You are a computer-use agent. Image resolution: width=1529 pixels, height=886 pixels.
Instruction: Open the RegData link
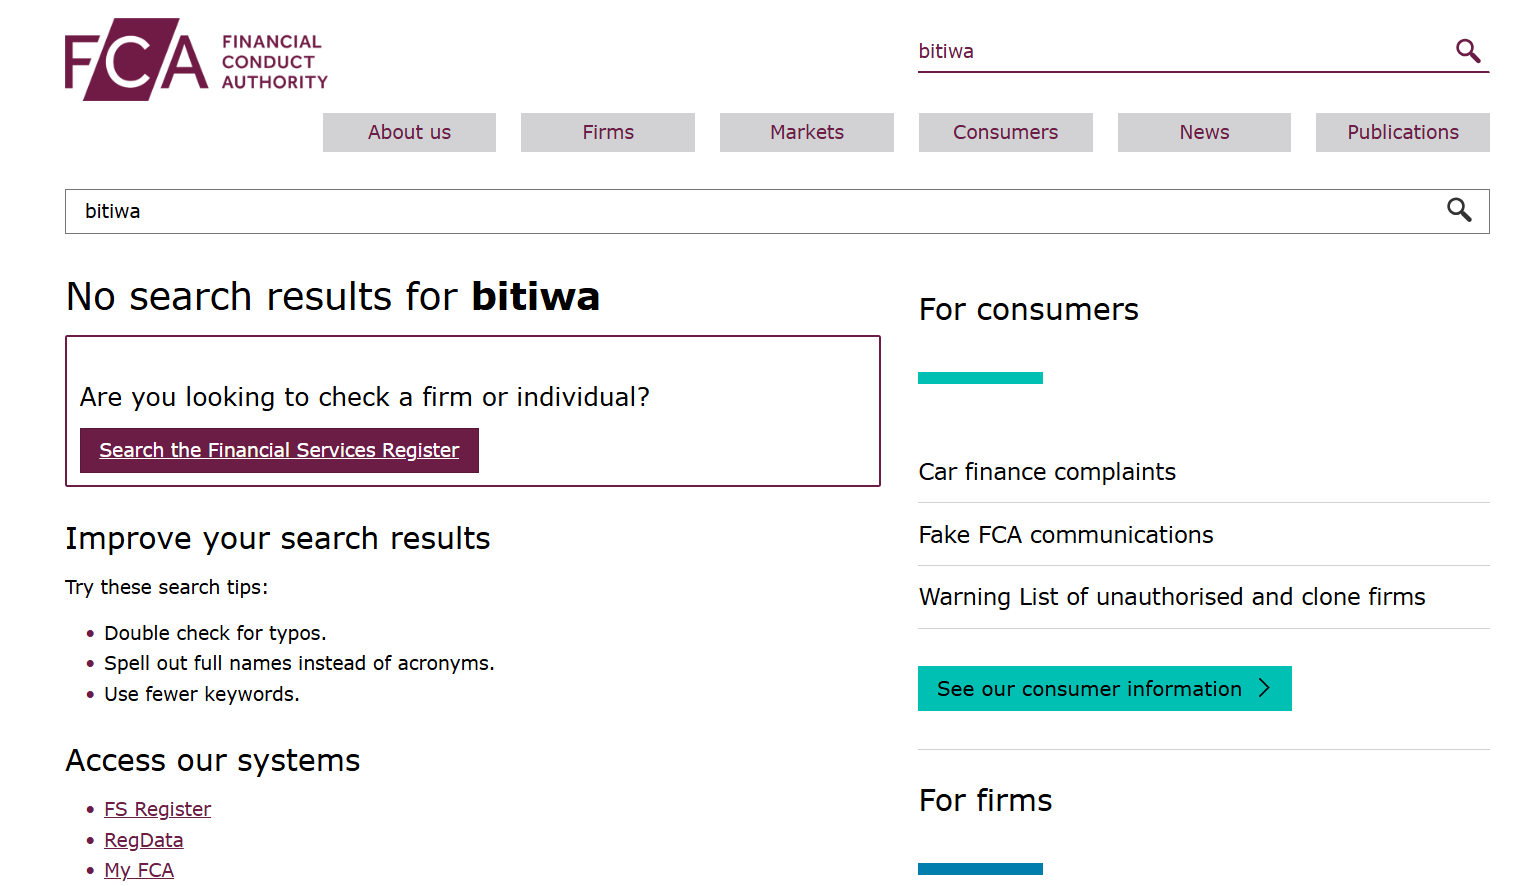[x=144, y=840]
